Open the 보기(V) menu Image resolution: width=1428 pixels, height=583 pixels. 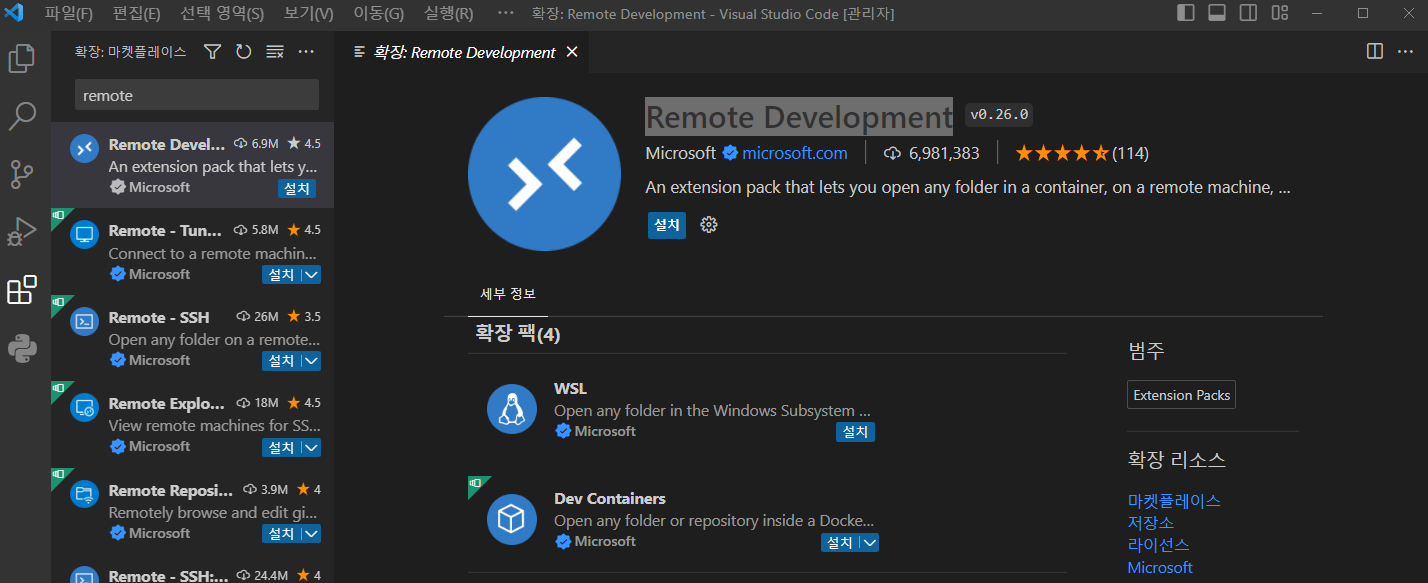point(309,14)
